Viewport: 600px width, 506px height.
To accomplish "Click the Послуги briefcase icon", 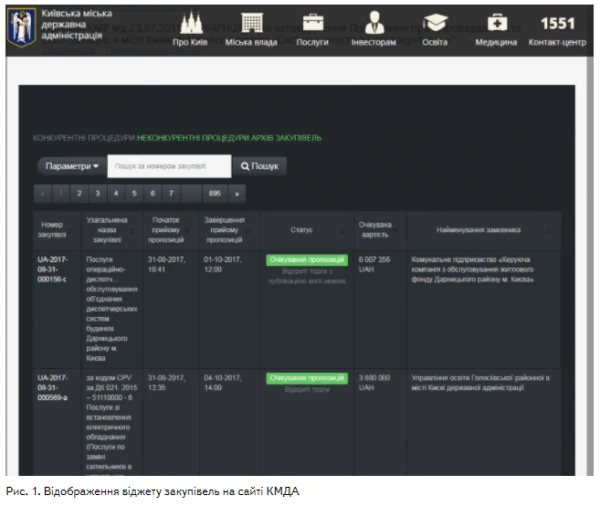I will coord(313,22).
